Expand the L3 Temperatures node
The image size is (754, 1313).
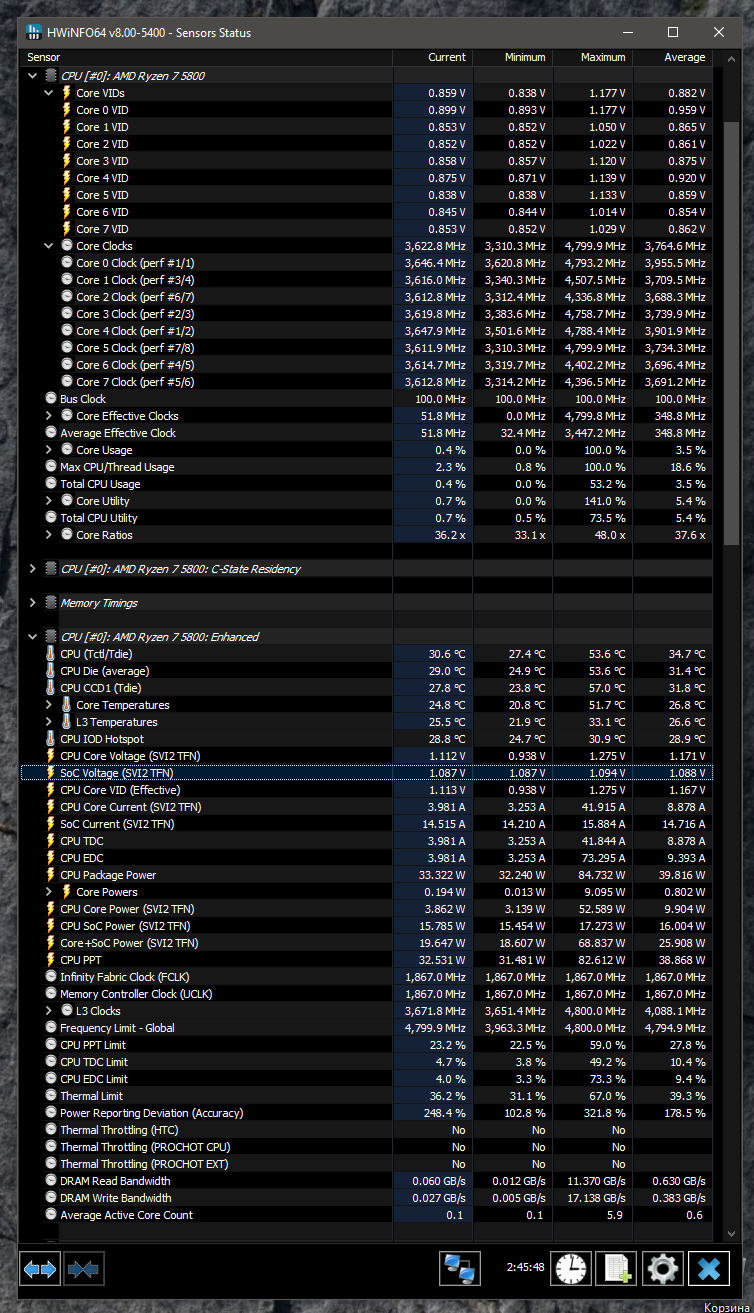[49, 722]
